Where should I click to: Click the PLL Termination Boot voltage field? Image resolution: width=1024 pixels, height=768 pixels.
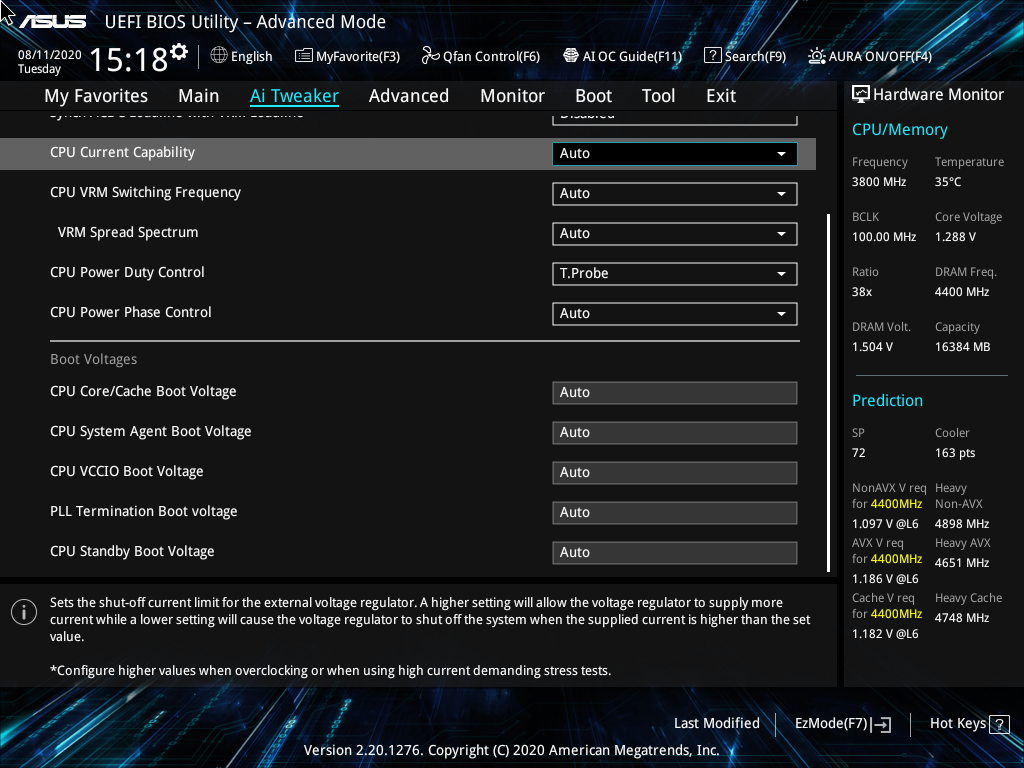(675, 513)
